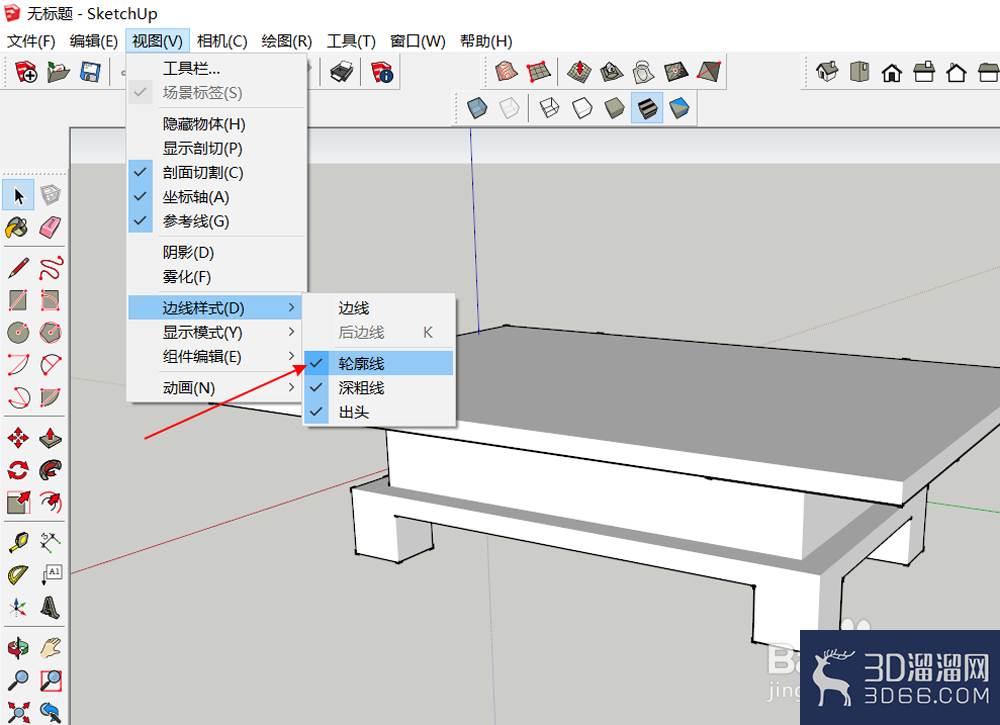Toggle the 出头 checked option
The image size is (1000, 725).
(x=379, y=412)
